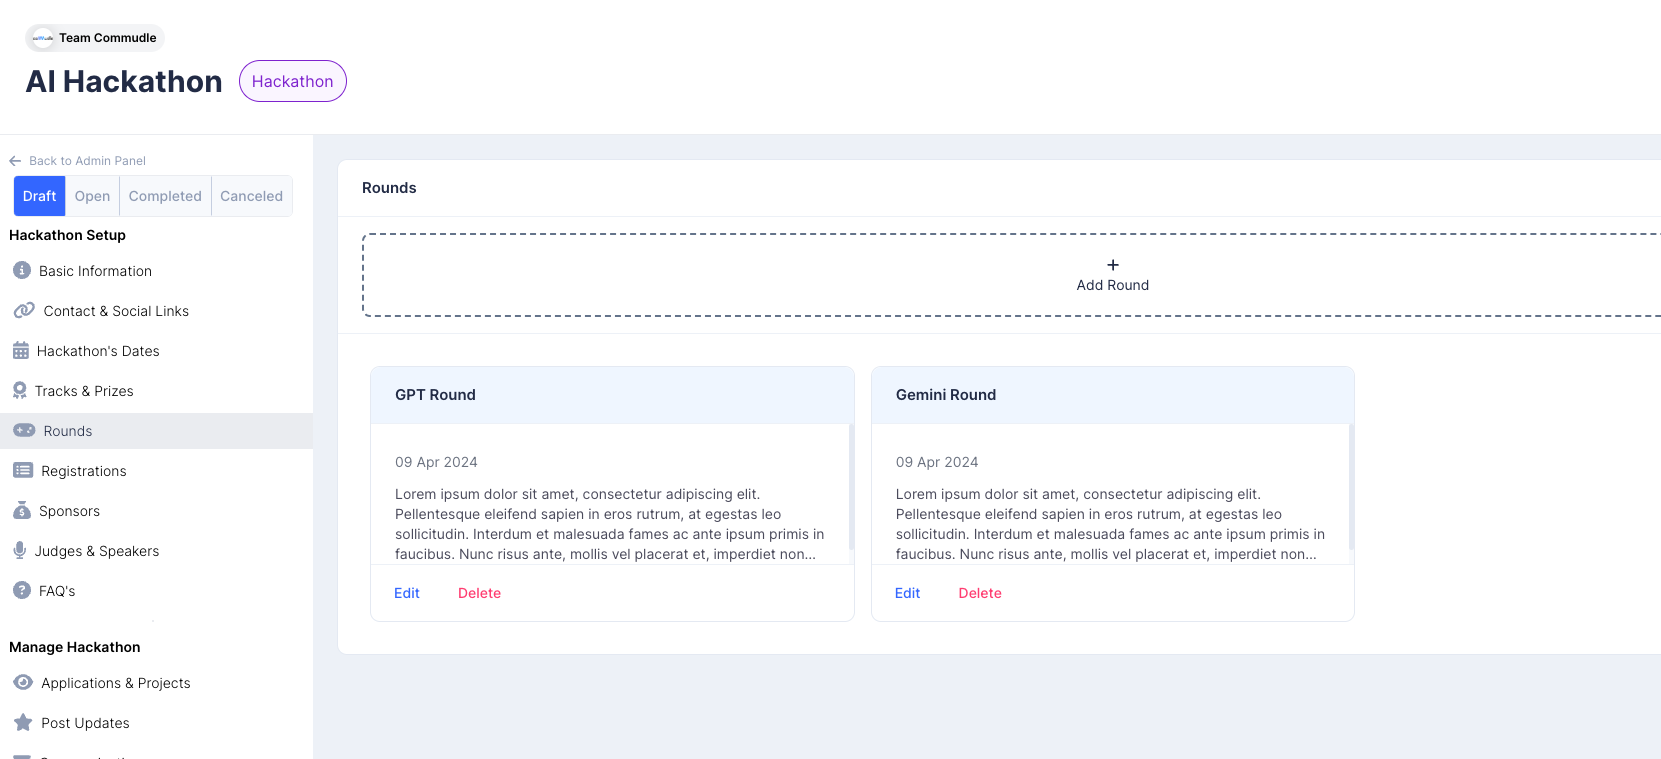Click the Contact & Social Links chain icon

pos(24,311)
